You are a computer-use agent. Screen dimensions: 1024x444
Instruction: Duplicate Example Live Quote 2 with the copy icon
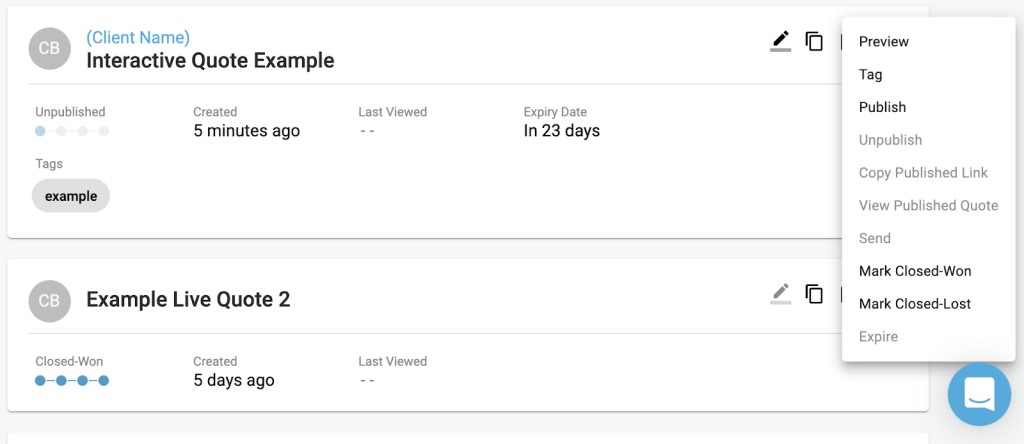click(x=814, y=294)
